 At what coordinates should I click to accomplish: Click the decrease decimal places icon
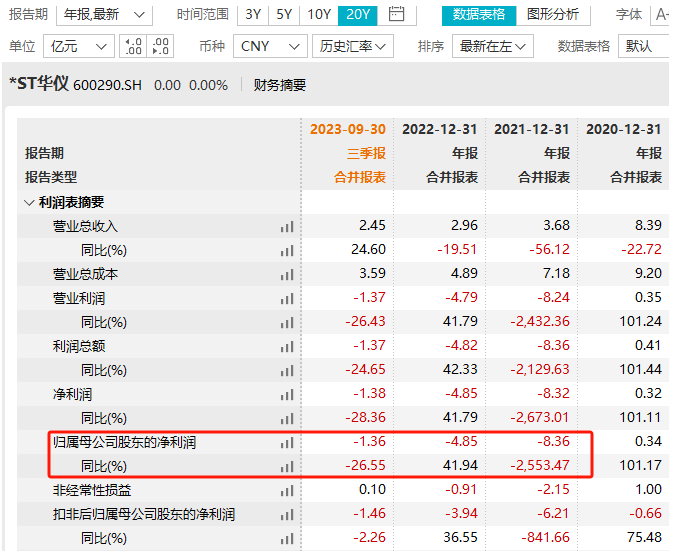click(x=160, y=46)
